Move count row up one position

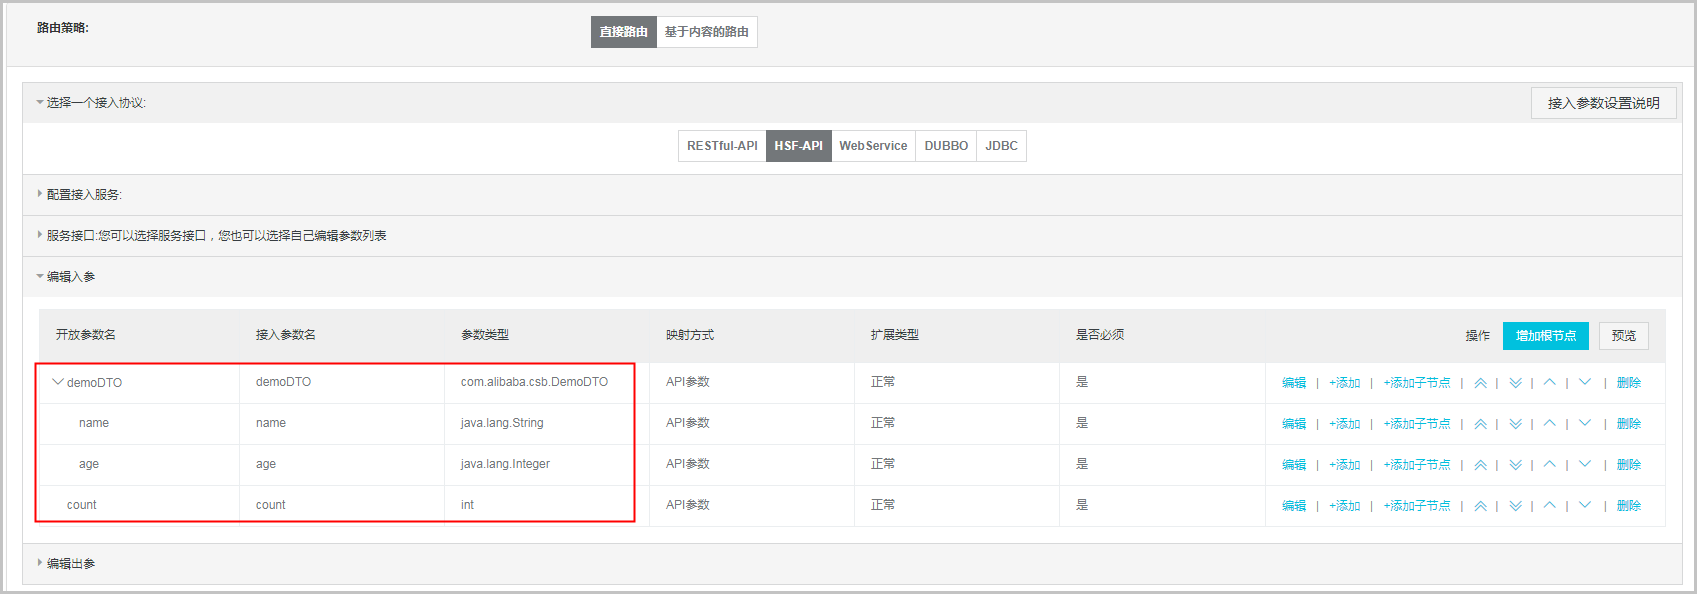(1549, 505)
